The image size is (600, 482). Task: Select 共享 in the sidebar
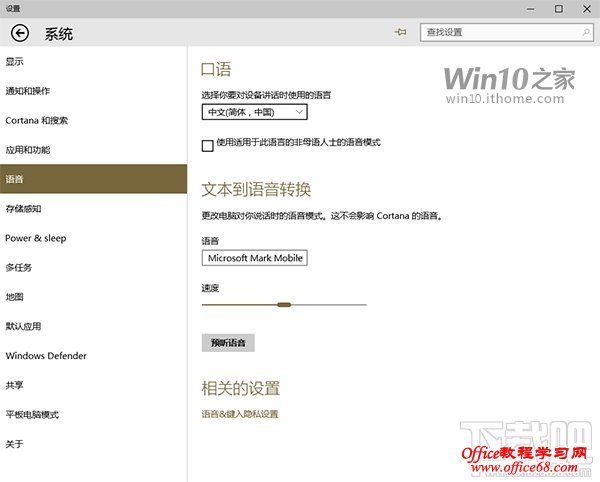[93, 385]
